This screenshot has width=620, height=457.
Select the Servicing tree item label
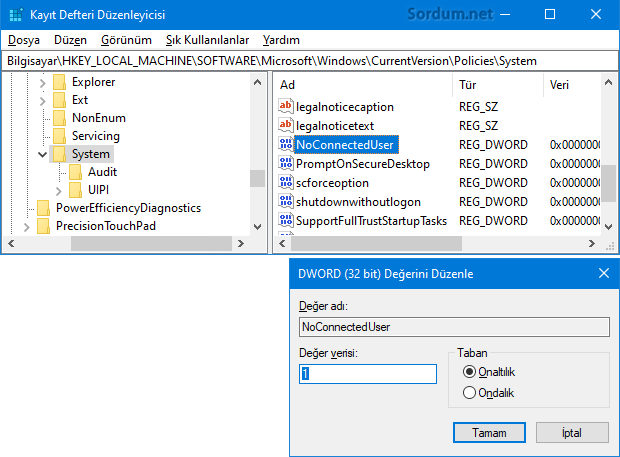click(96, 136)
